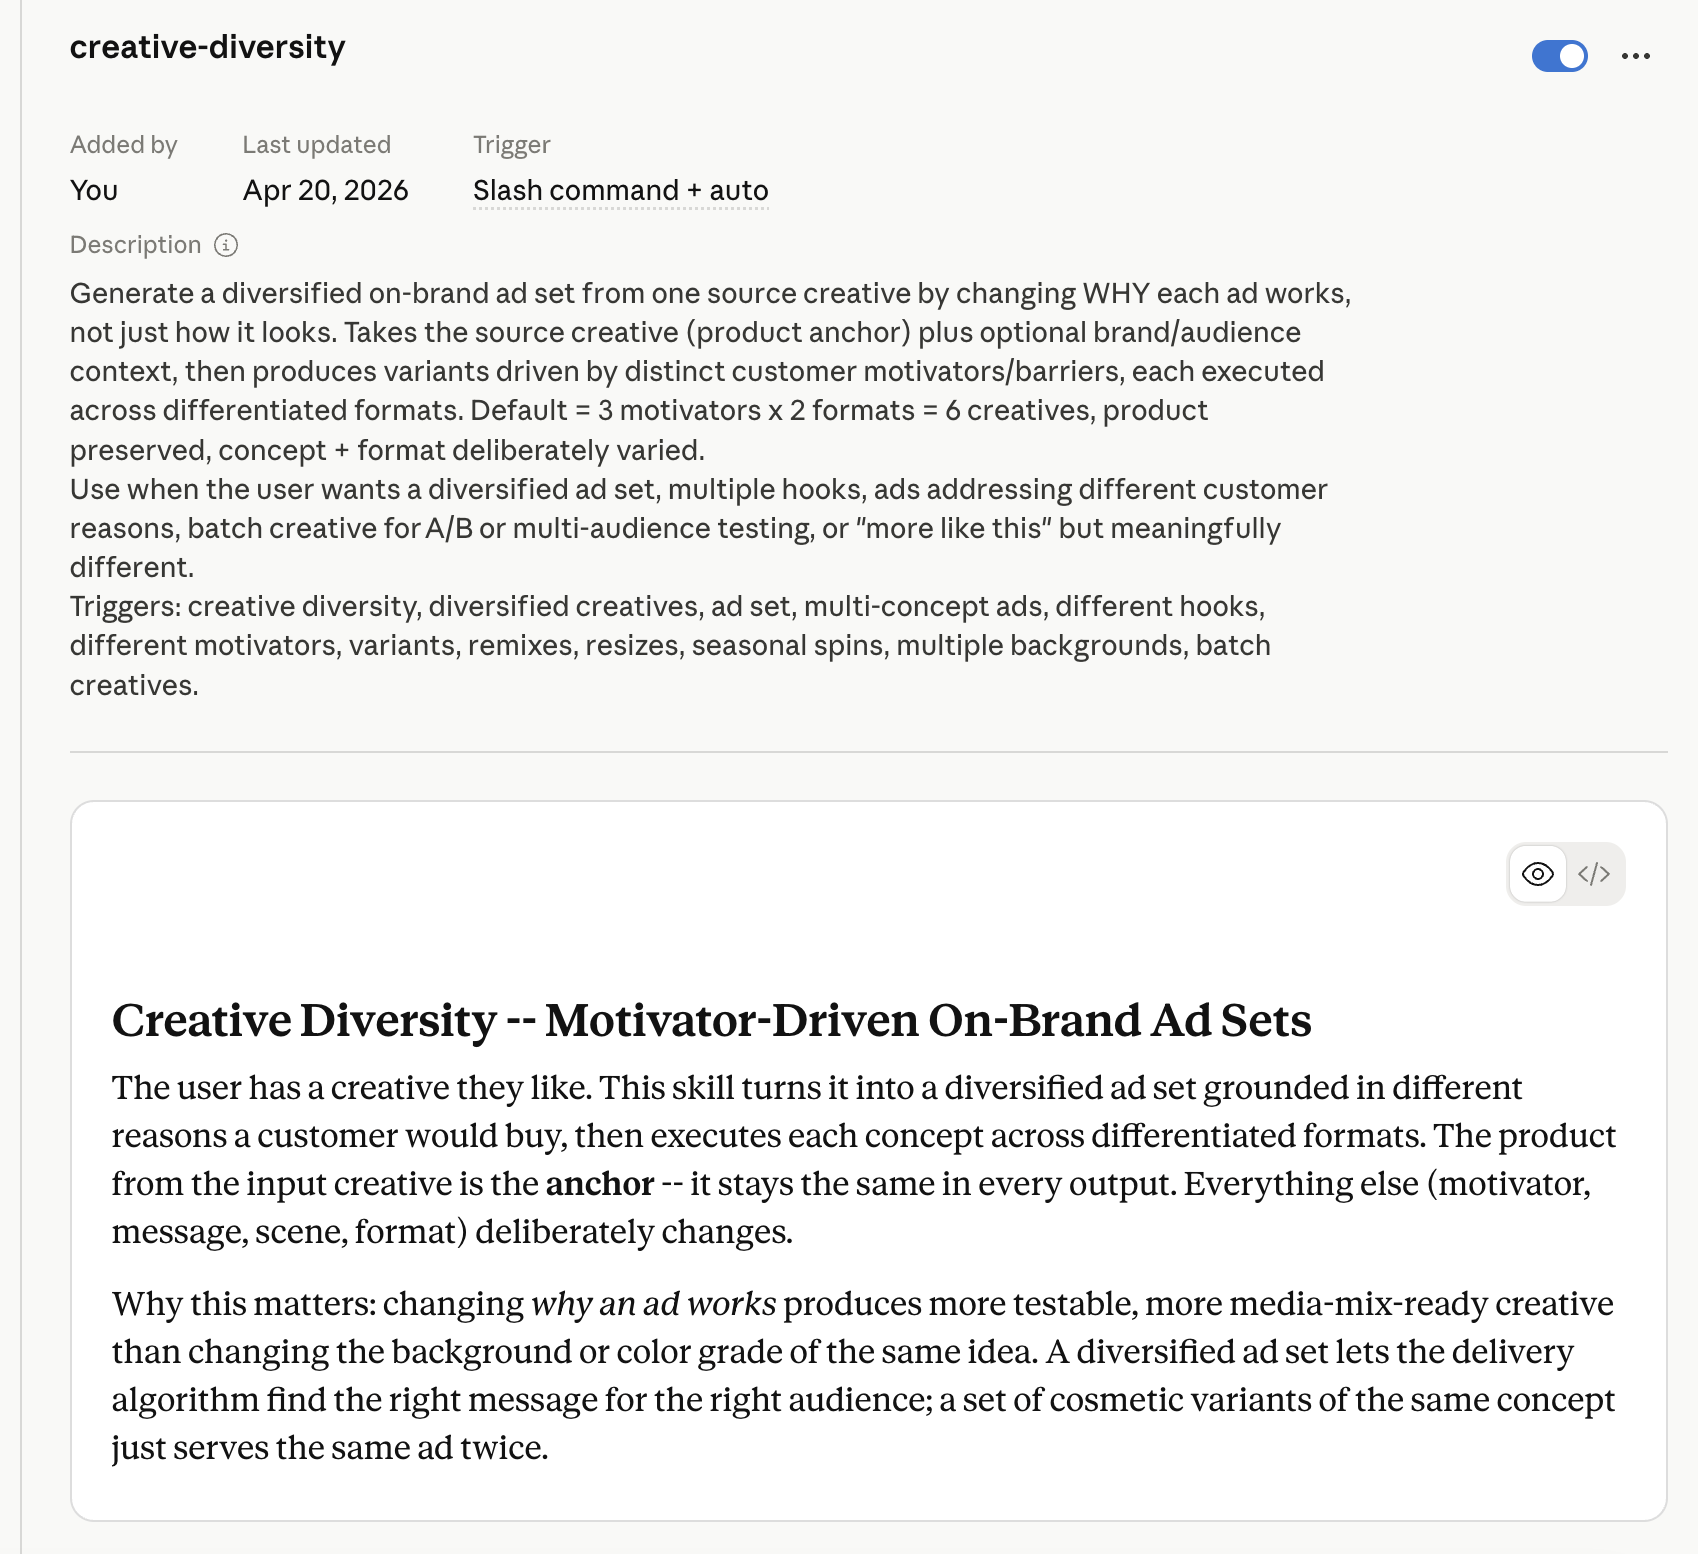
Task: Click the description line starting with Triggers:
Action: 667,607
